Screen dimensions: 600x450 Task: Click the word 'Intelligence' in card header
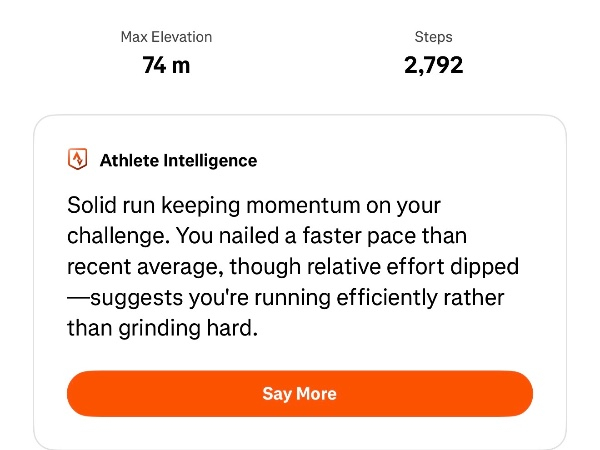[x=209, y=160]
